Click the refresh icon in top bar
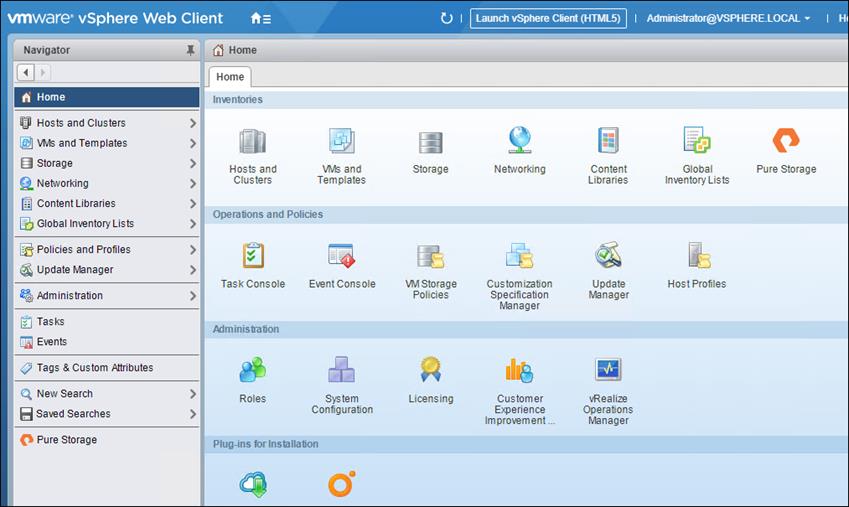Screen dimensions: 849x507 (x=446, y=18)
